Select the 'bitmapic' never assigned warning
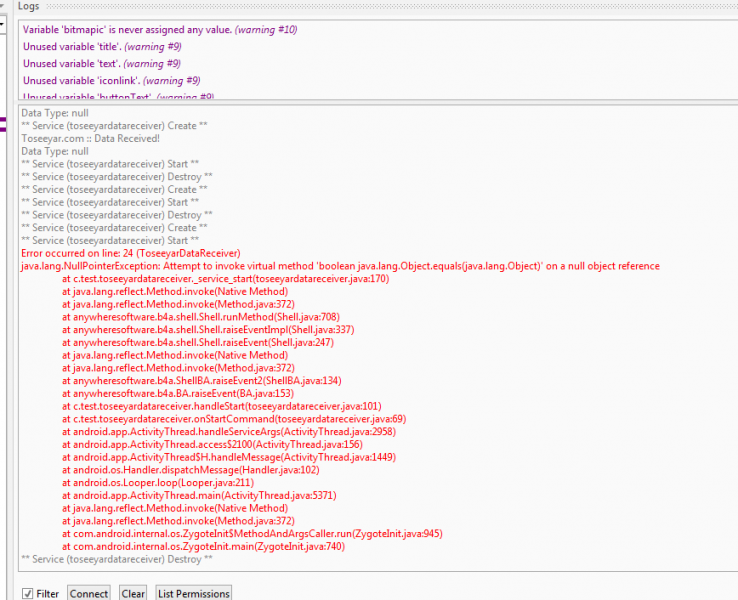Screen dimensions: 738x600 [x=160, y=30]
